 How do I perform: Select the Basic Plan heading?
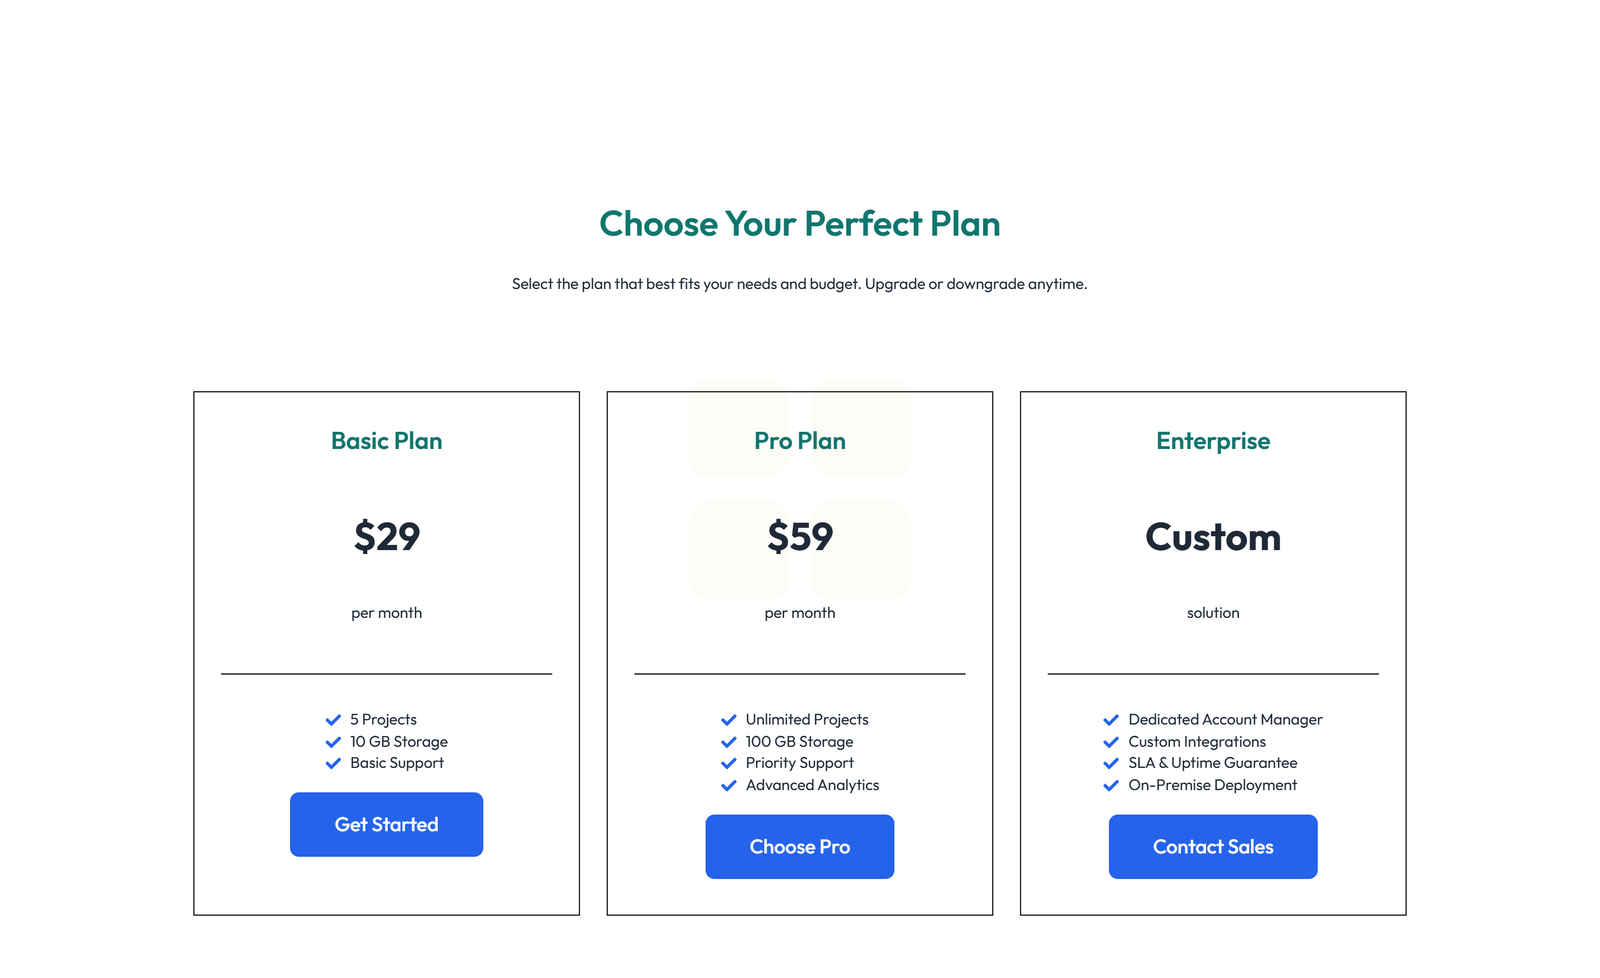coord(386,440)
